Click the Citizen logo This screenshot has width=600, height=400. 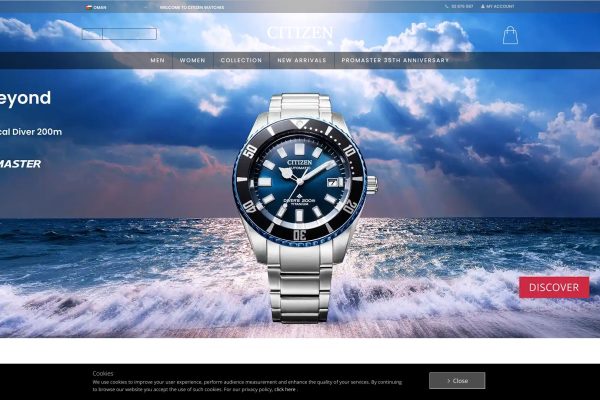click(300, 33)
